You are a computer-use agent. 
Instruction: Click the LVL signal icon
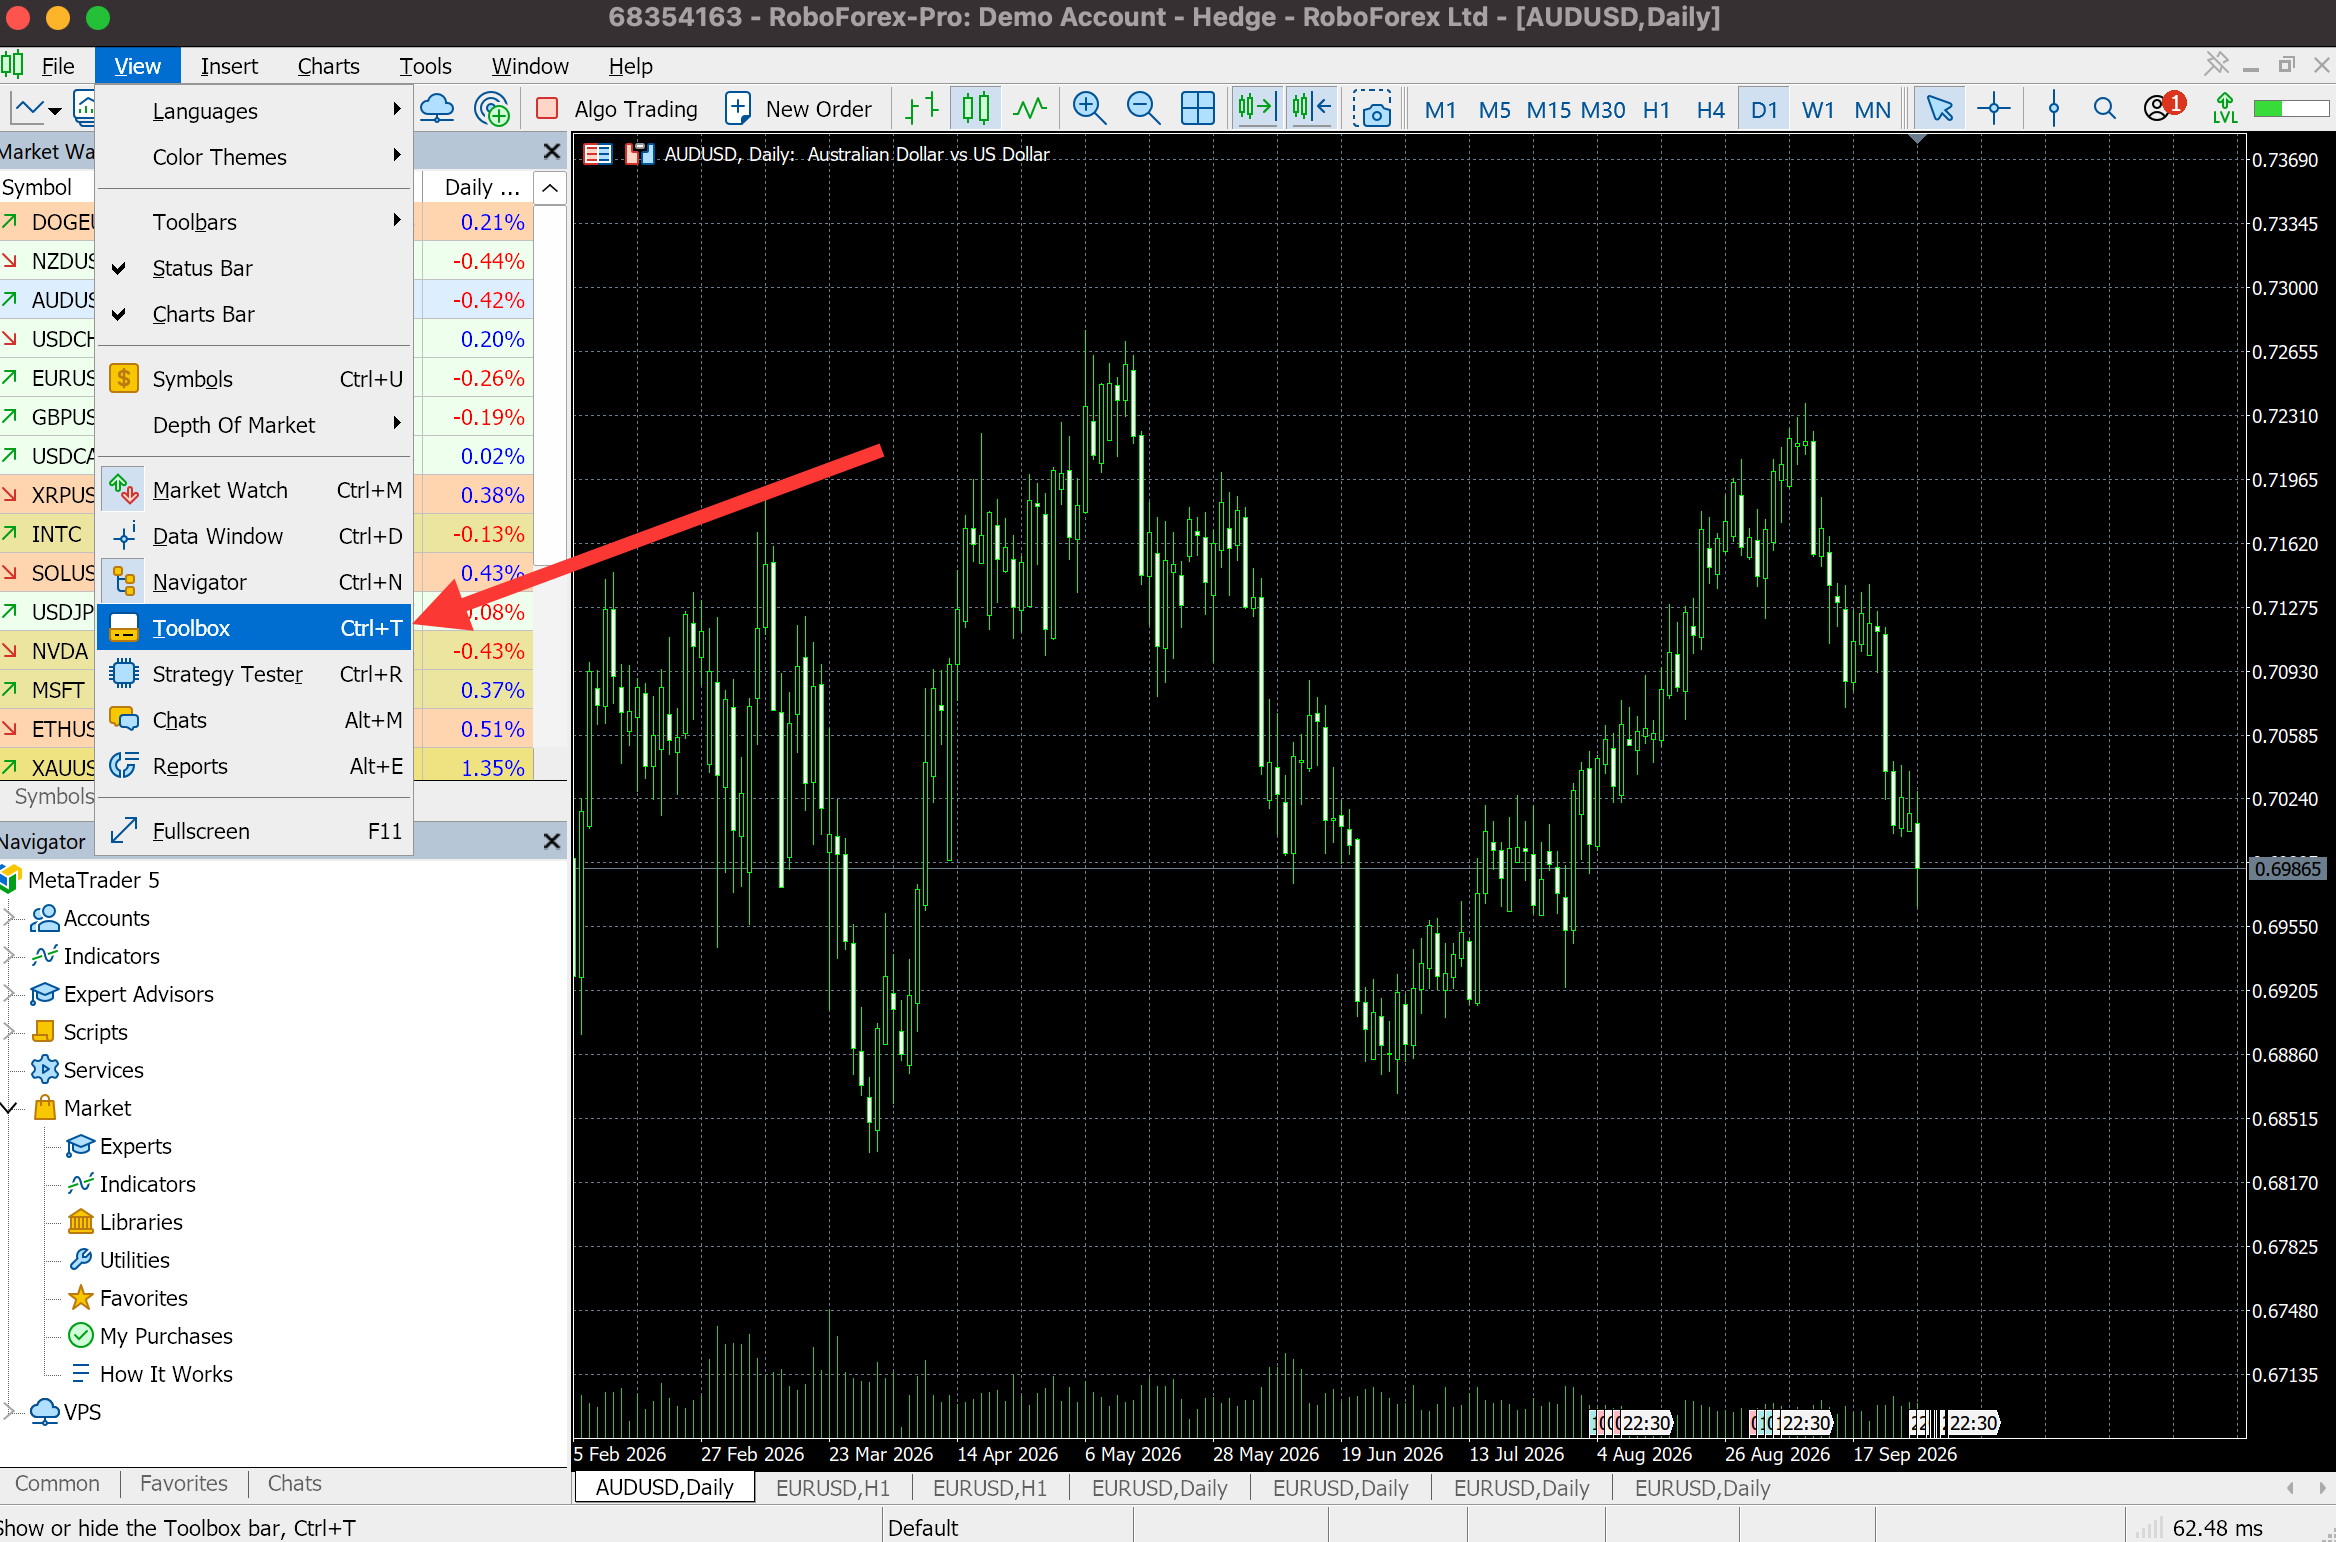coord(2225,108)
